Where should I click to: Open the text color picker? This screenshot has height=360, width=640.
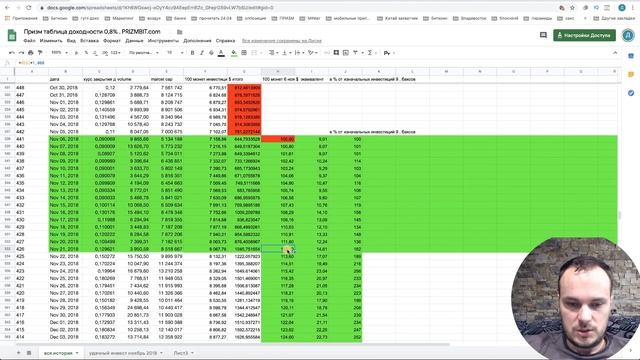[x=221, y=53]
